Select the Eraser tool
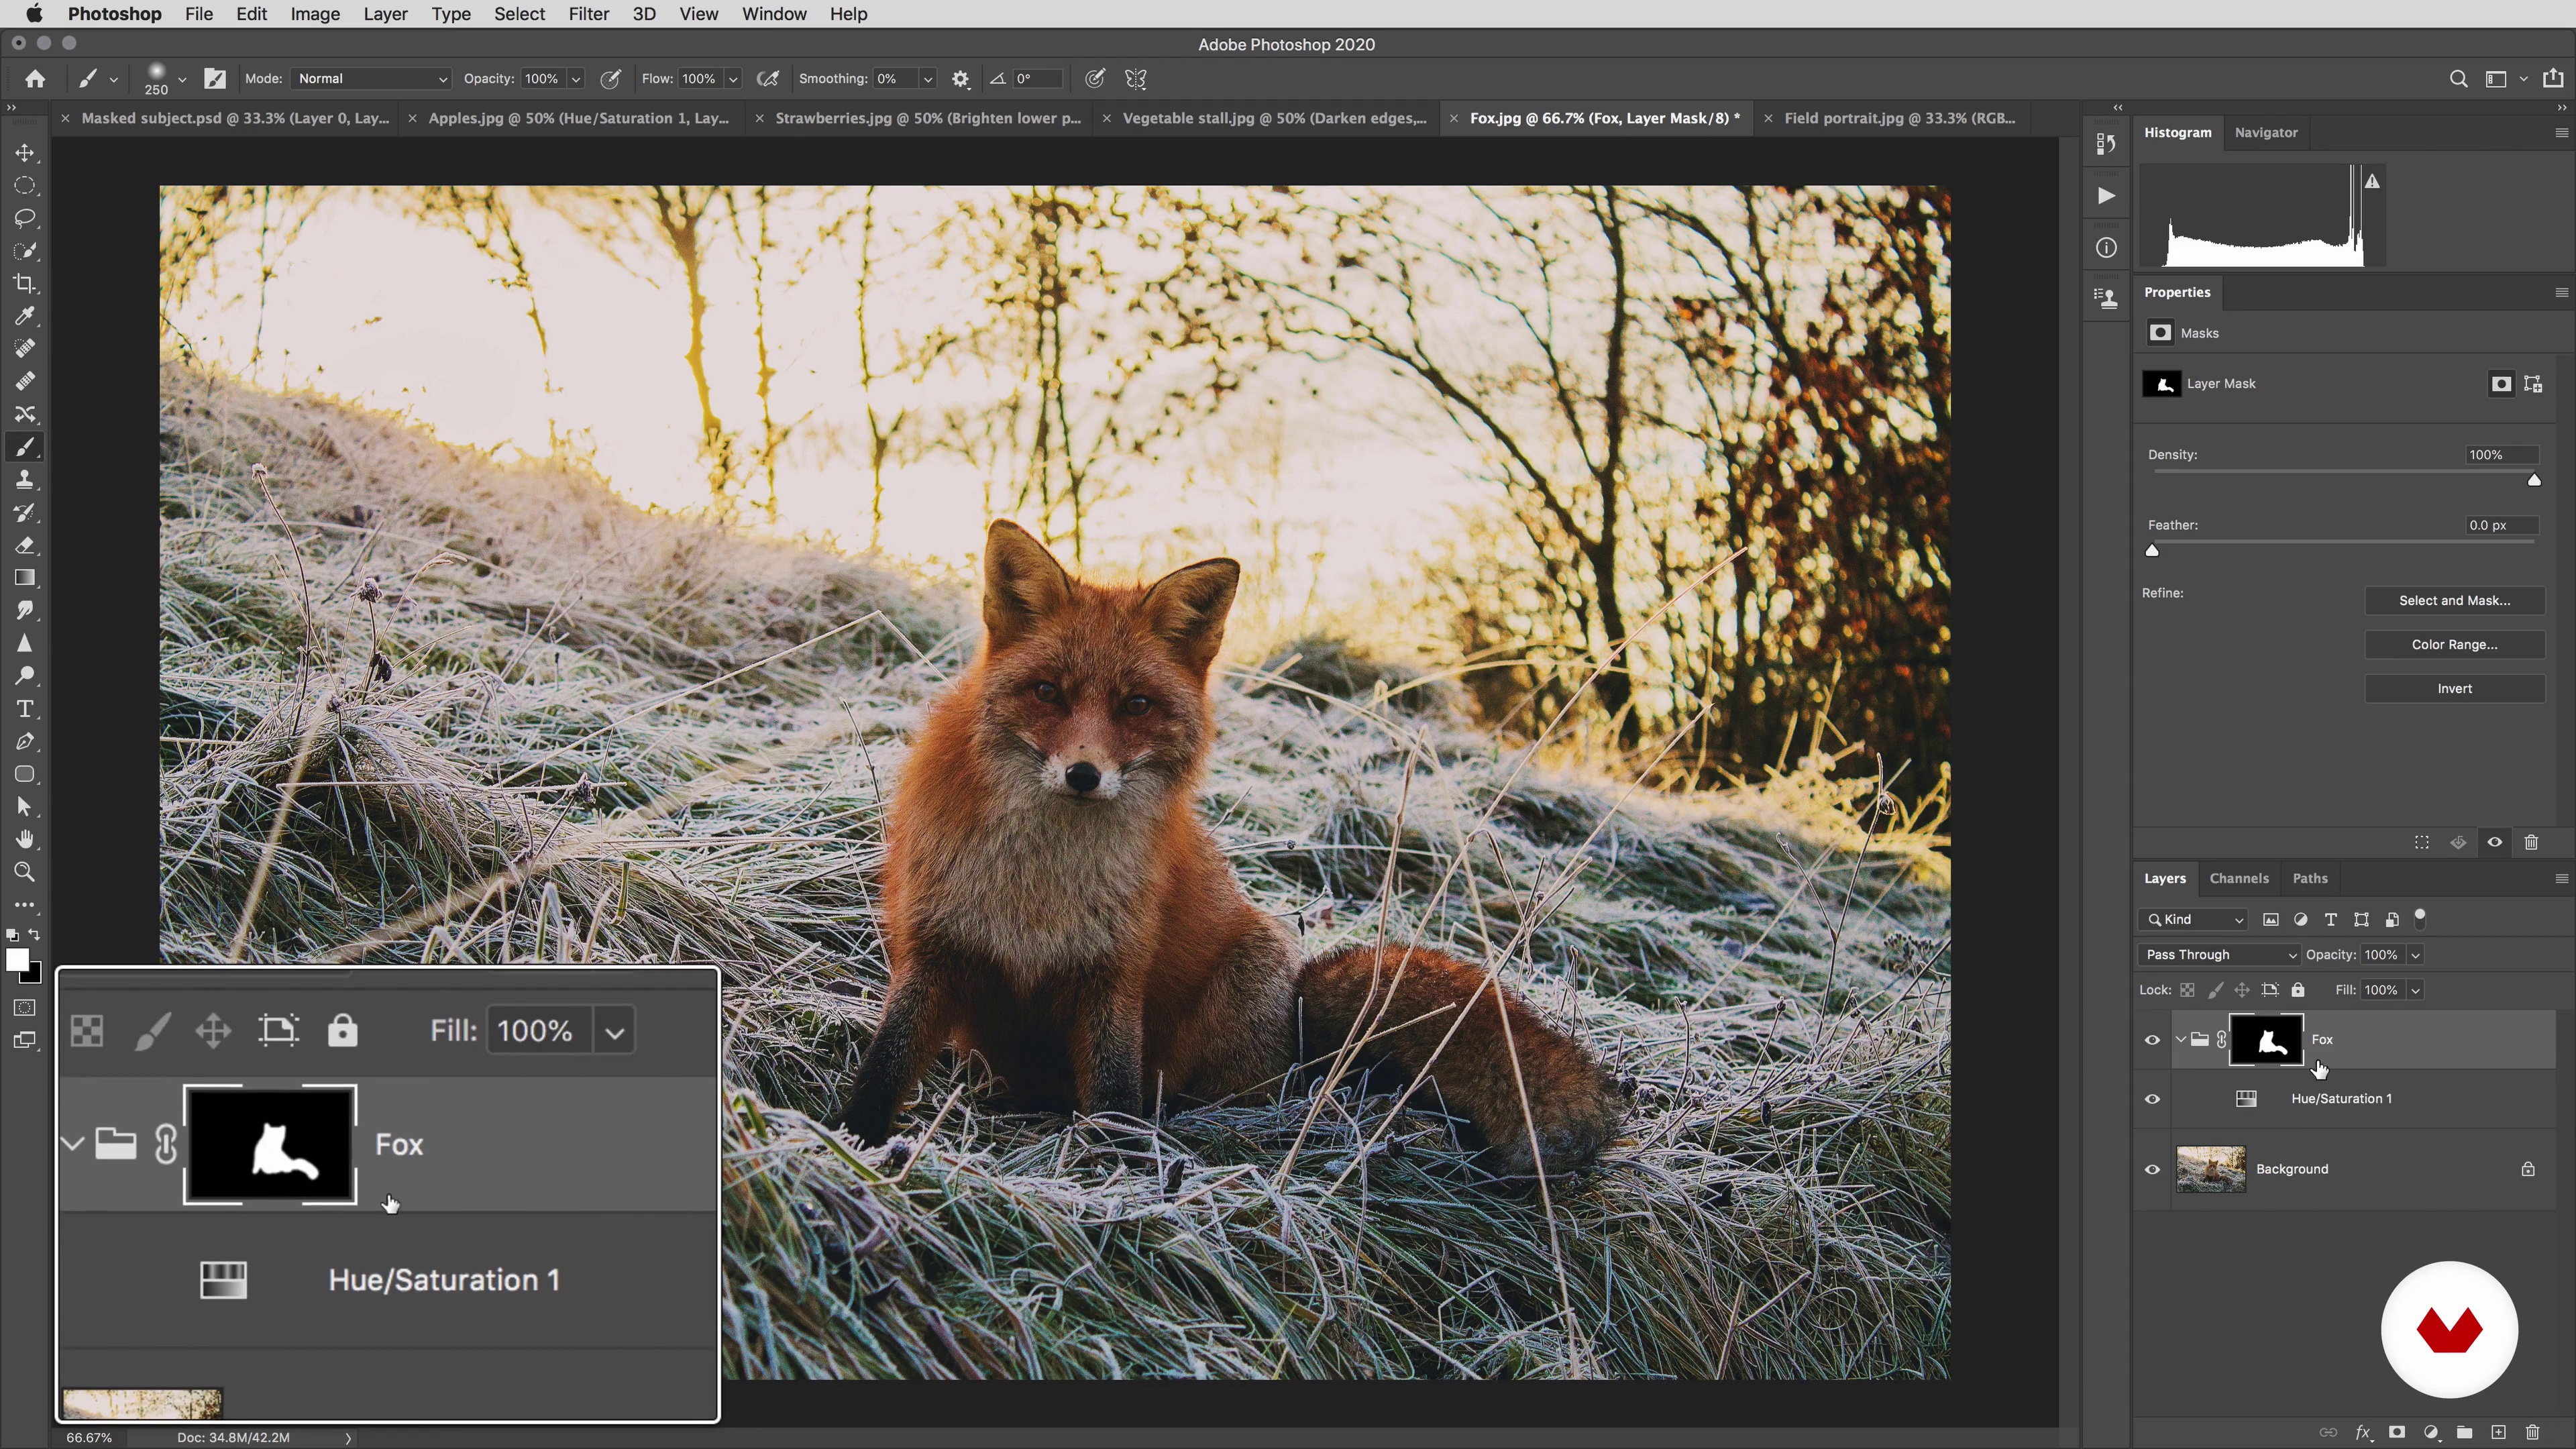 tap(25, 546)
